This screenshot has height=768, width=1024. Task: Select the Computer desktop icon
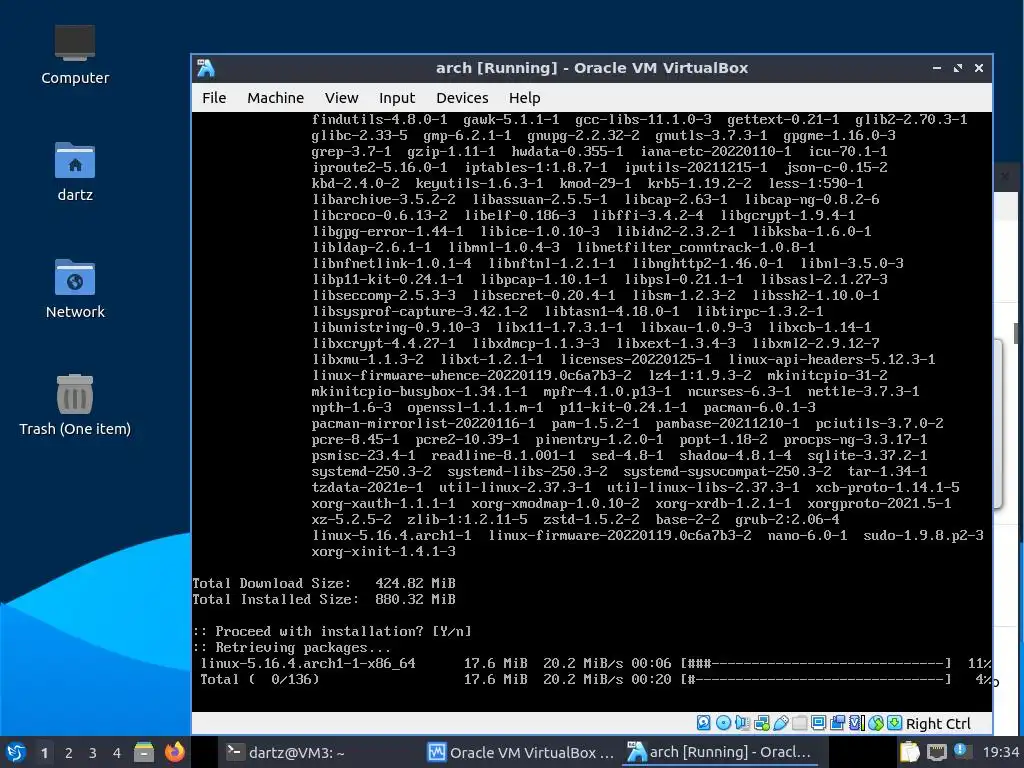click(74, 55)
